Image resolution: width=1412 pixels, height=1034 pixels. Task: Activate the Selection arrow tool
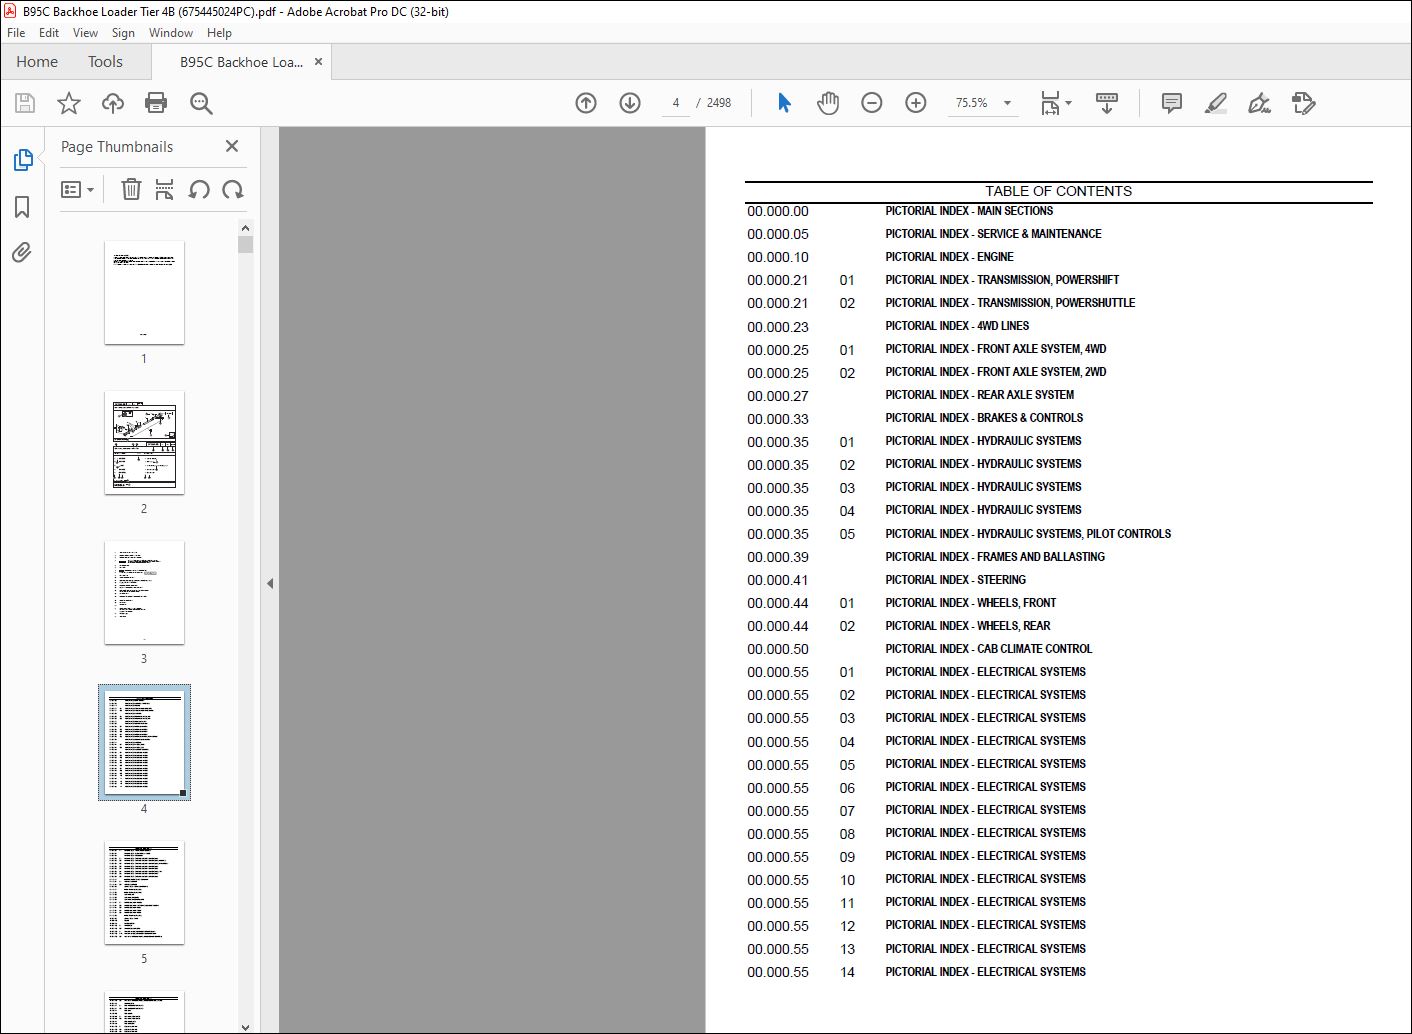(x=784, y=103)
